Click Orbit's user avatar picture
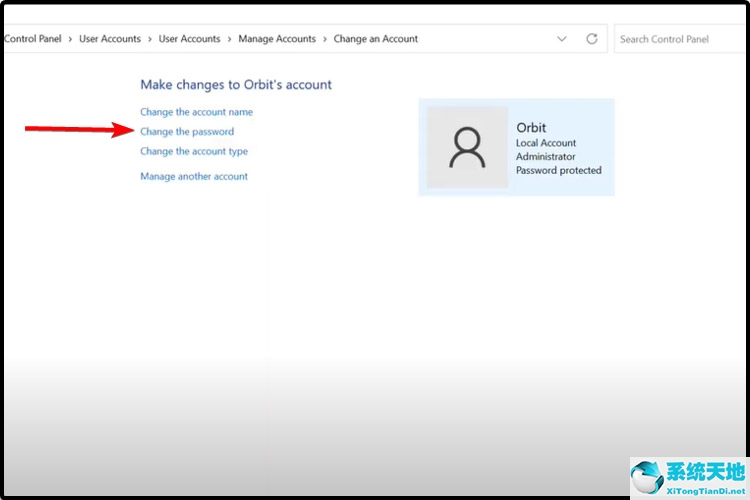 tap(467, 147)
